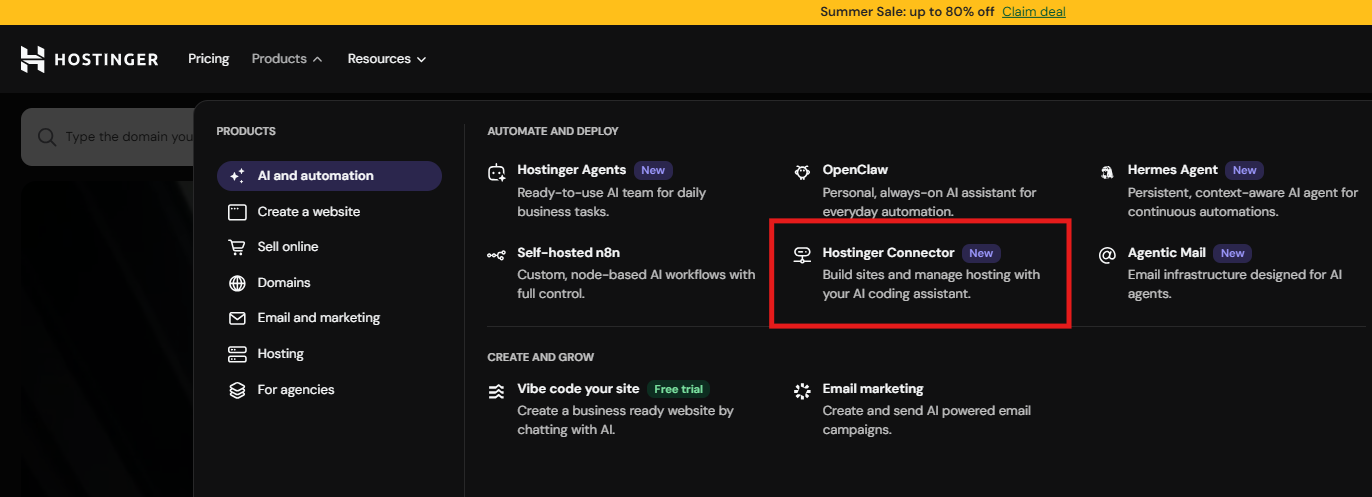Click the Email marketing spinner icon
Screen dimensions: 1372x497
tap(802, 391)
